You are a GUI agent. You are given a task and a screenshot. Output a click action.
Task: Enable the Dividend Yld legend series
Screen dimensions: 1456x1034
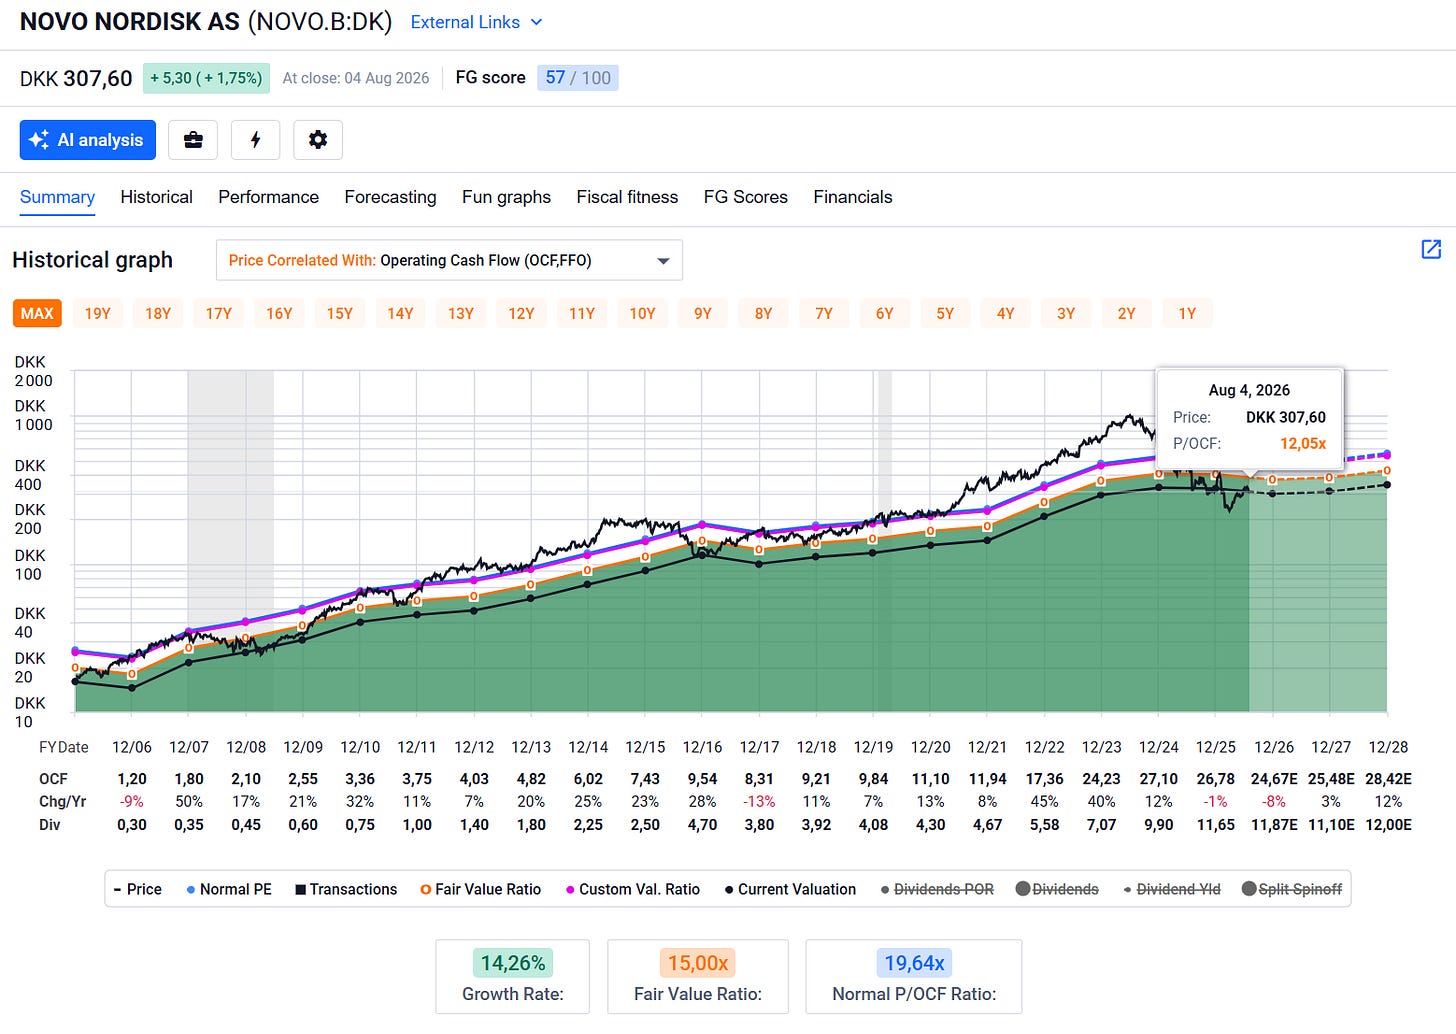point(1172,889)
